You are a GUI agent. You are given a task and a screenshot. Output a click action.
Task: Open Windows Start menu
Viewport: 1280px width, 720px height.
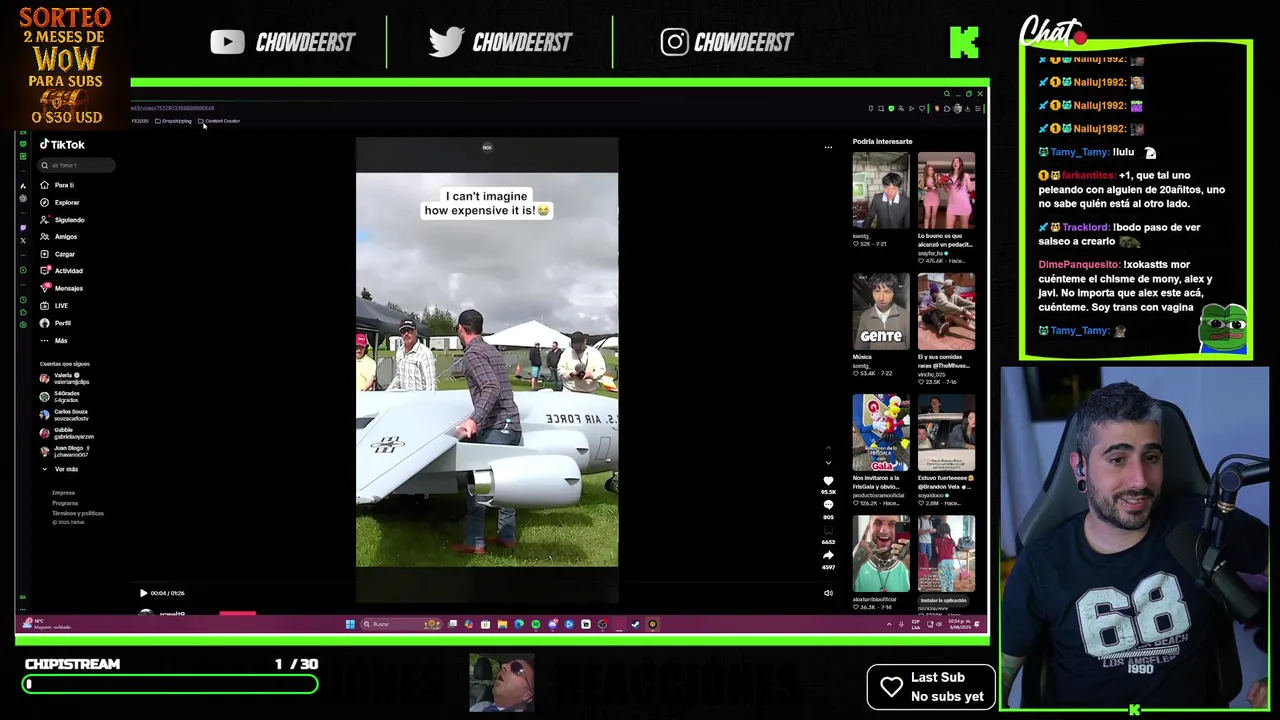click(350, 624)
